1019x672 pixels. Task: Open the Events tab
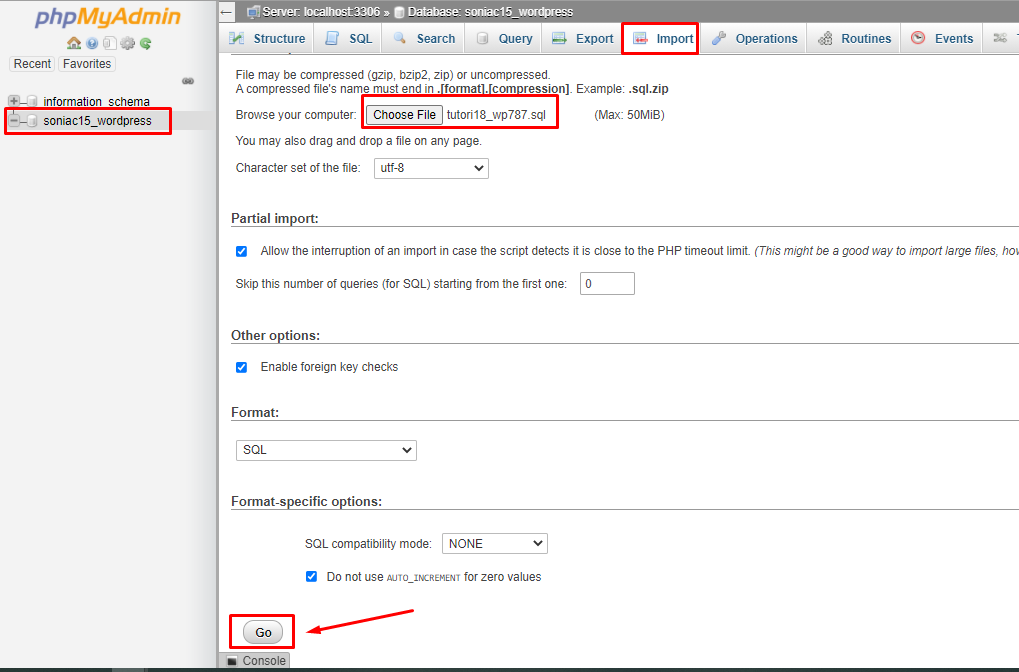942,38
